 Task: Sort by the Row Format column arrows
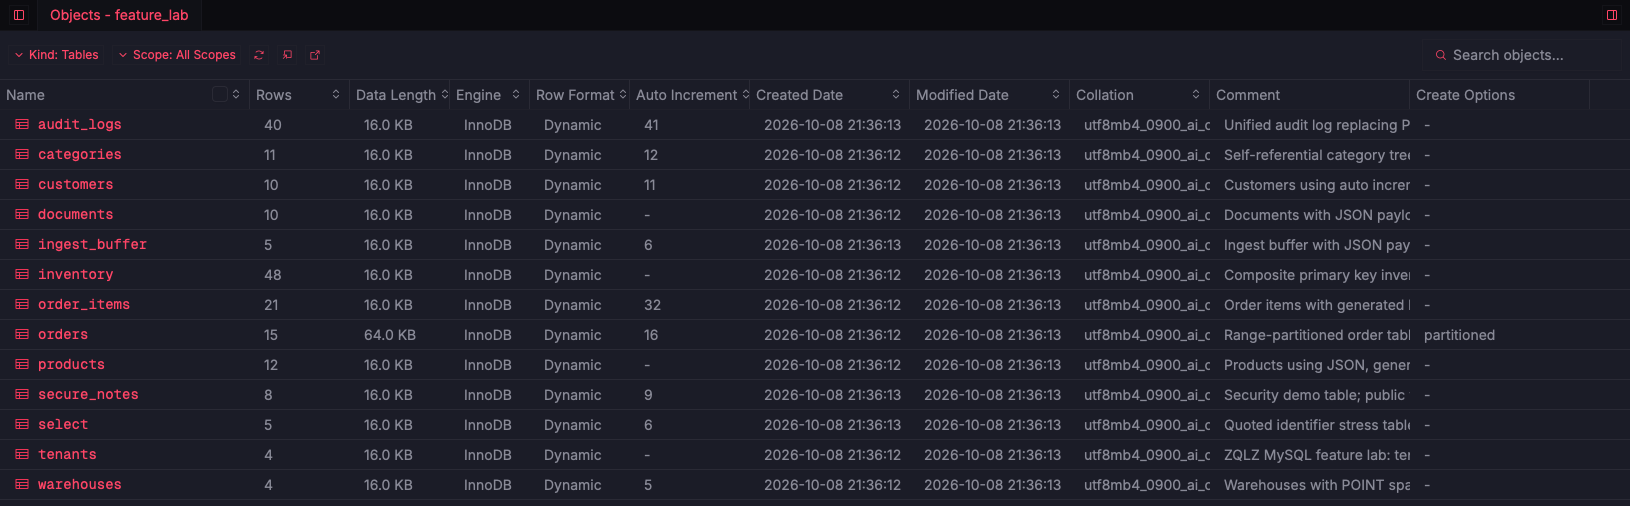[x=623, y=94]
